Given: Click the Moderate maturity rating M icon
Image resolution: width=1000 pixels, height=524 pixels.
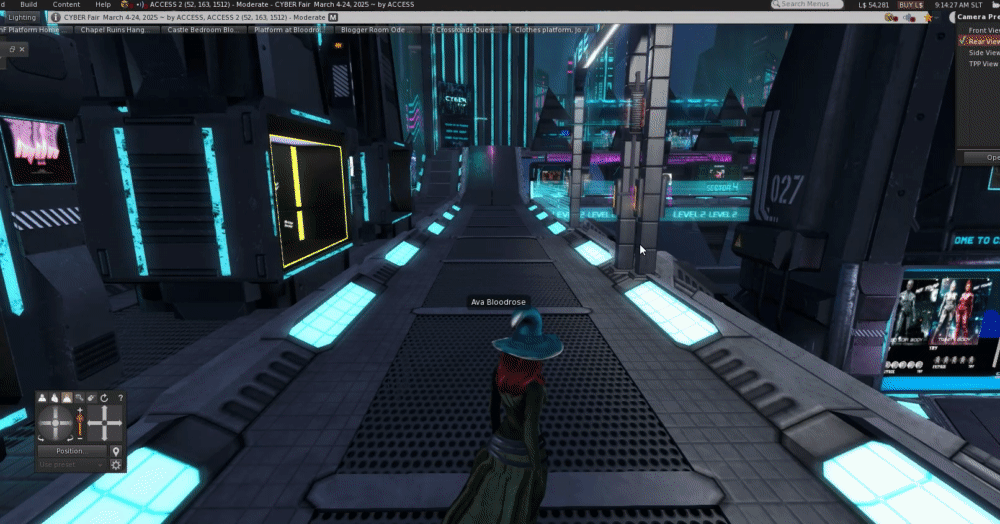Looking at the screenshot, I should (x=333, y=17).
